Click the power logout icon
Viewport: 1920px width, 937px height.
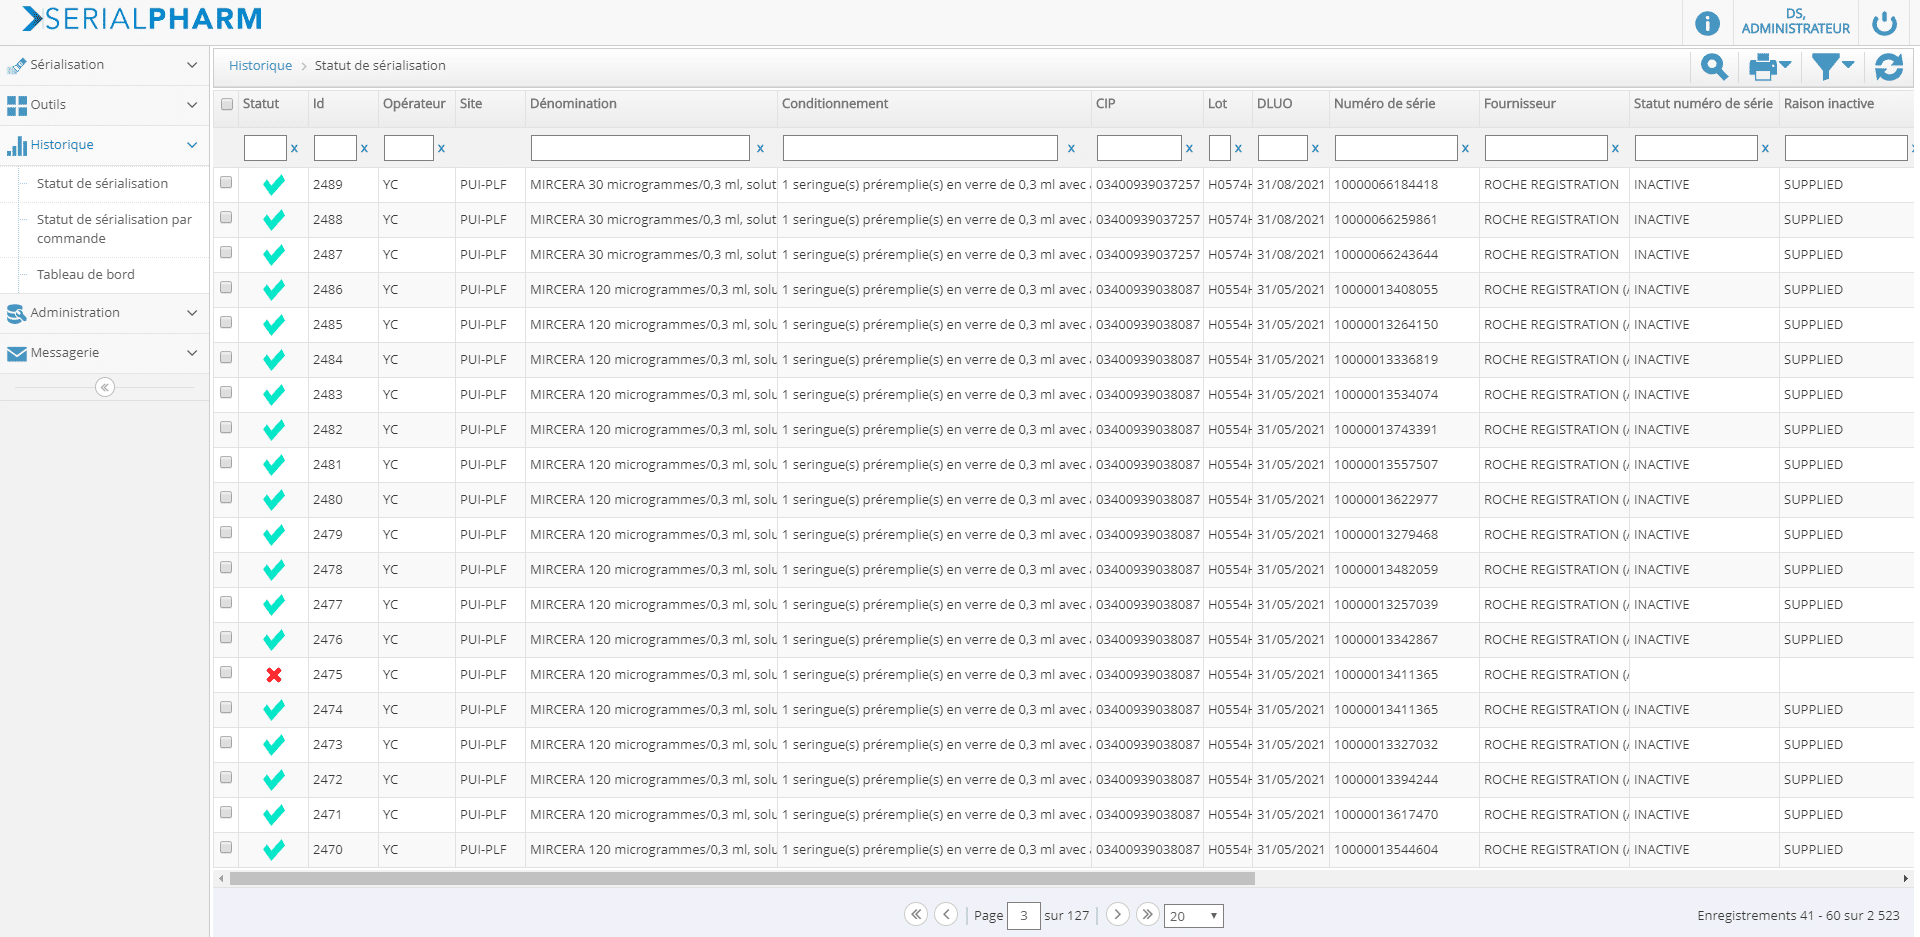(x=1884, y=23)
